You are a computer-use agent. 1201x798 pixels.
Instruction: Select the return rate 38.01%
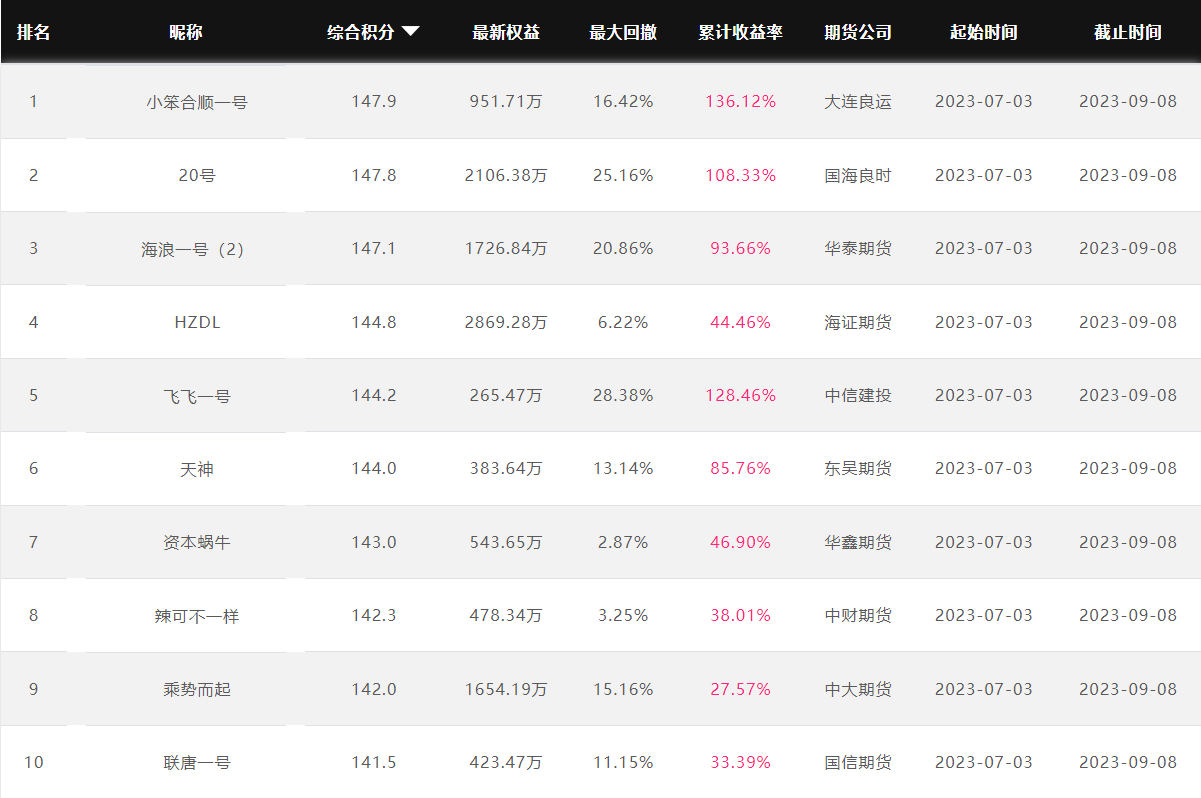pos(740,616)
